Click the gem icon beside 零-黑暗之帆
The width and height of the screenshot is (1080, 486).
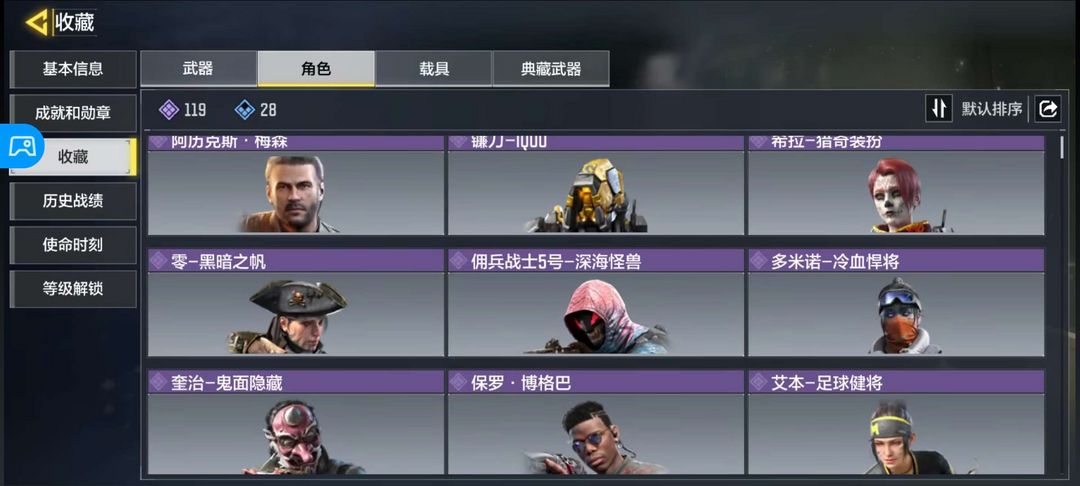coord(158,261)
